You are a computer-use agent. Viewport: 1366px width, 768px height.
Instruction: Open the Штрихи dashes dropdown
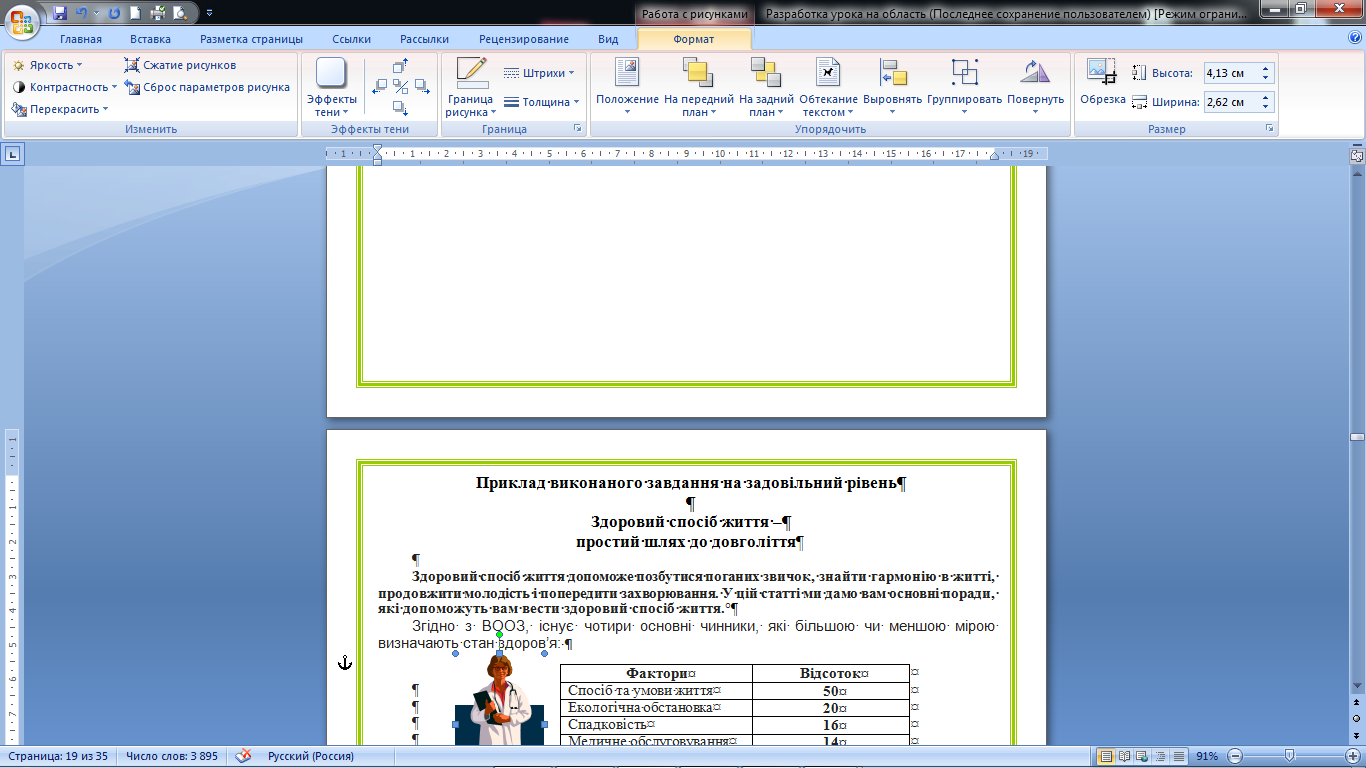539,73
